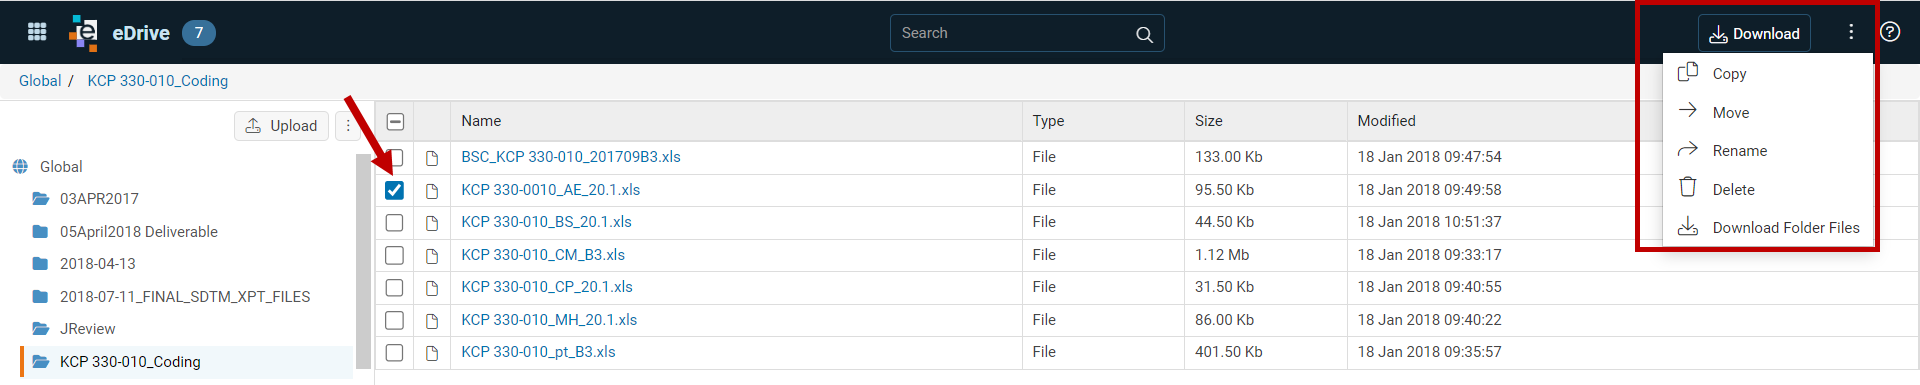The height and width of the screenshot is (385, 1920).
Task: Click the globe icon next to Global
Action: pos(20,167)
